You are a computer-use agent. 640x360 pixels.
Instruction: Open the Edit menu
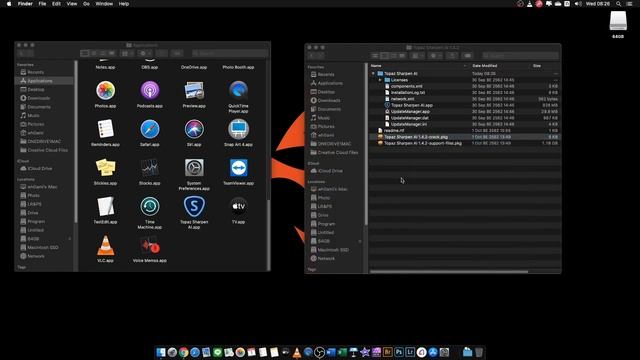click(x=56, y=4)
